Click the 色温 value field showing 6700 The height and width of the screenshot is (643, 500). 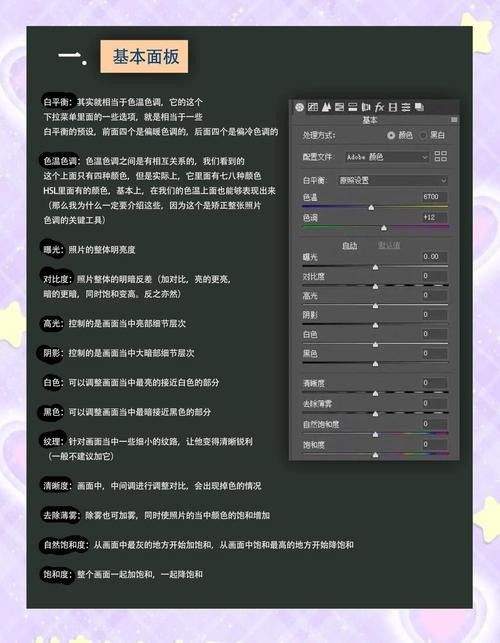tap(434, 197)
